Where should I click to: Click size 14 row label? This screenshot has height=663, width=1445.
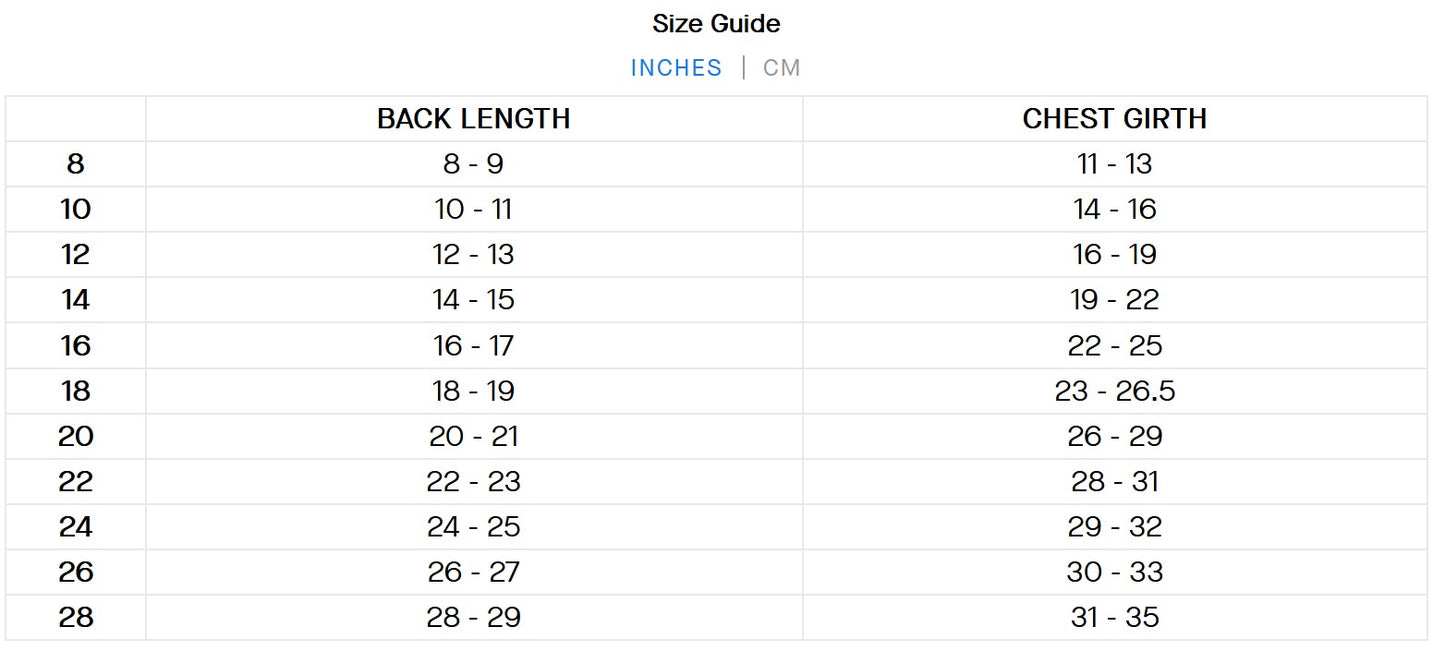click(x=76, y=300)
